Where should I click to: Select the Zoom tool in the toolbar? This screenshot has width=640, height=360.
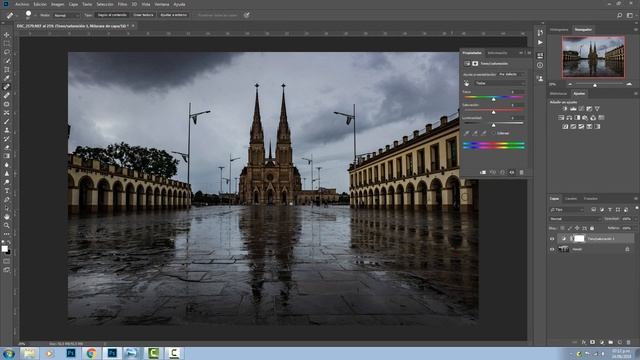(7, 225)
